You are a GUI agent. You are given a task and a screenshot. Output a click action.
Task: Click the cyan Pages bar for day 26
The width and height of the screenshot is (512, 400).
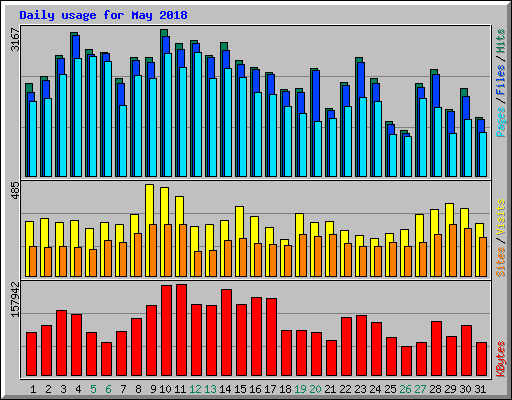coord(408,156)
